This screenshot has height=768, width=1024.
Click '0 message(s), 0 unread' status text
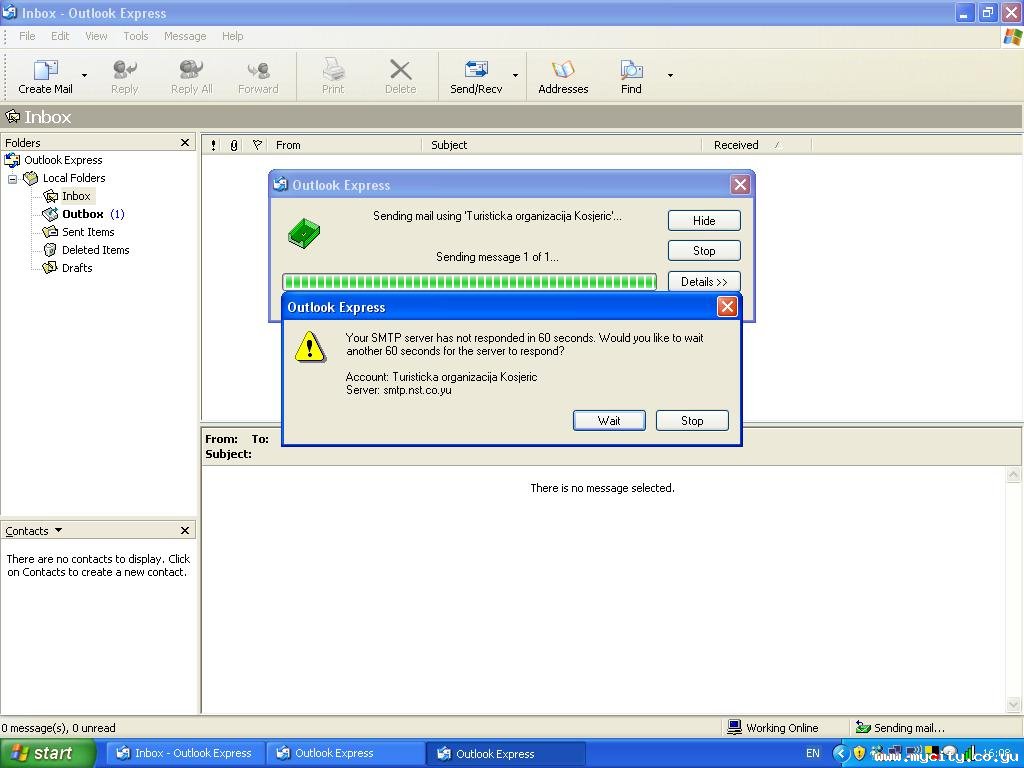coord(58,728)
